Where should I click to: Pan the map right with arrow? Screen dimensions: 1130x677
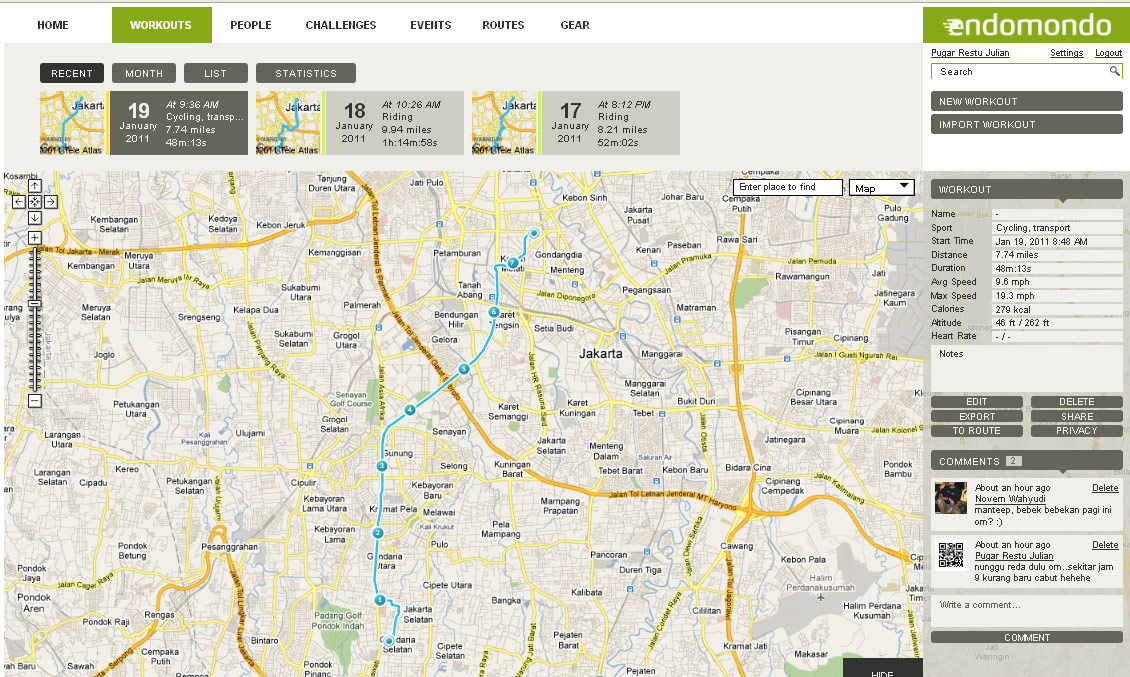point(51,202)
